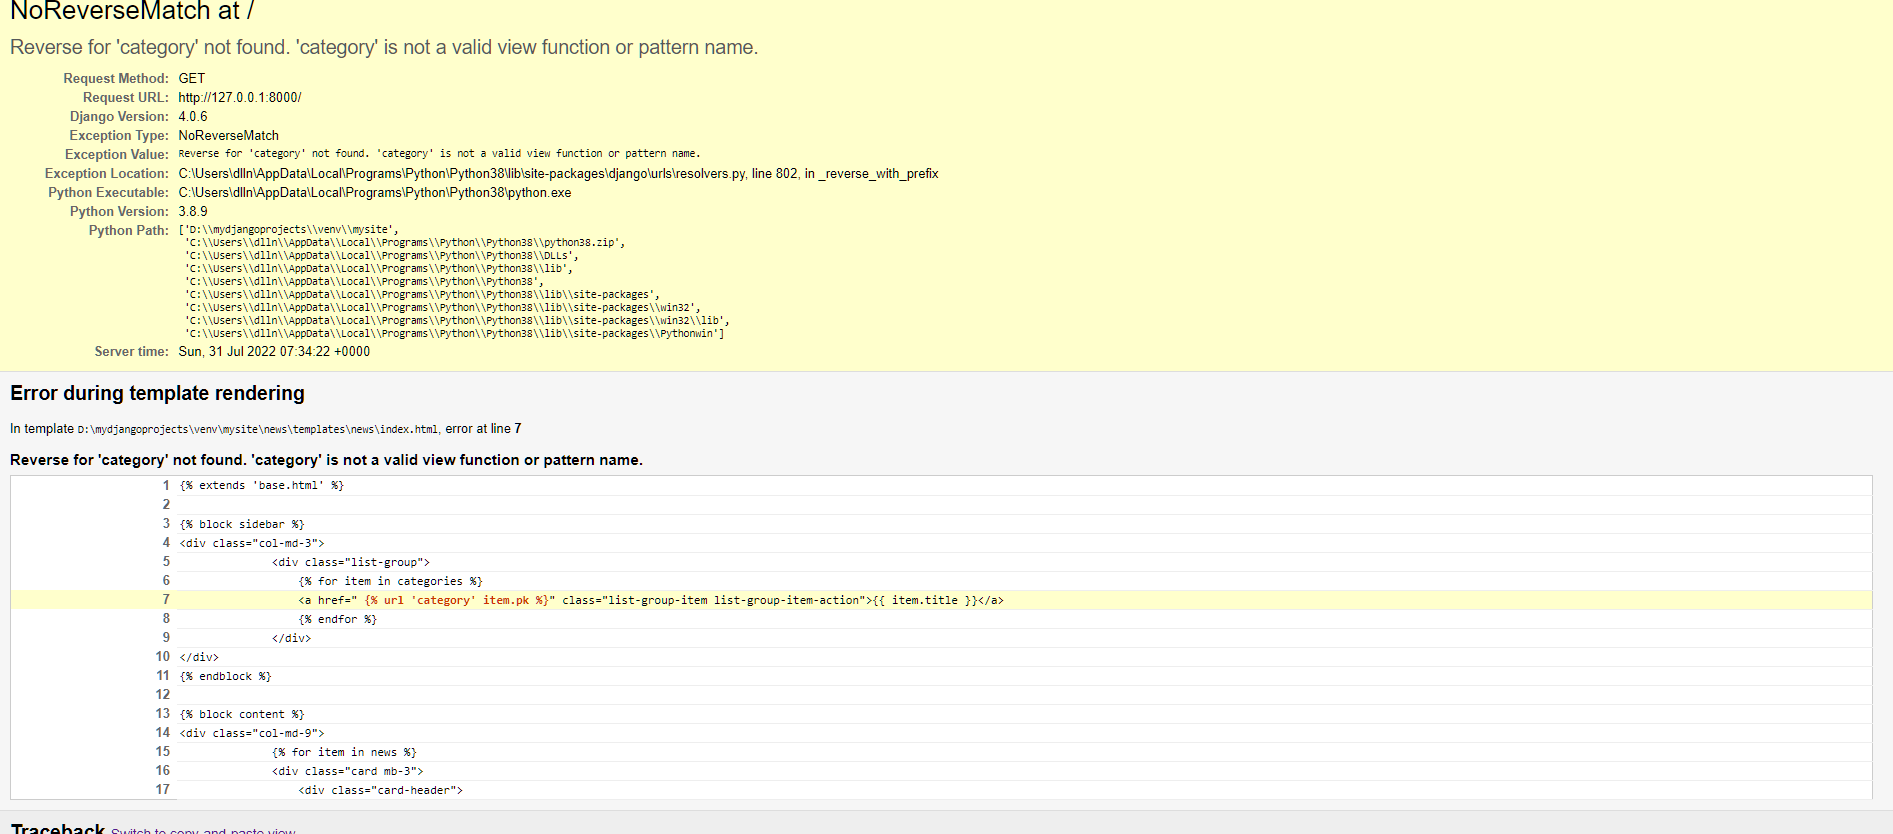Select the monospace exception value message
The image size is (1893, 834).
coord(439,154)
